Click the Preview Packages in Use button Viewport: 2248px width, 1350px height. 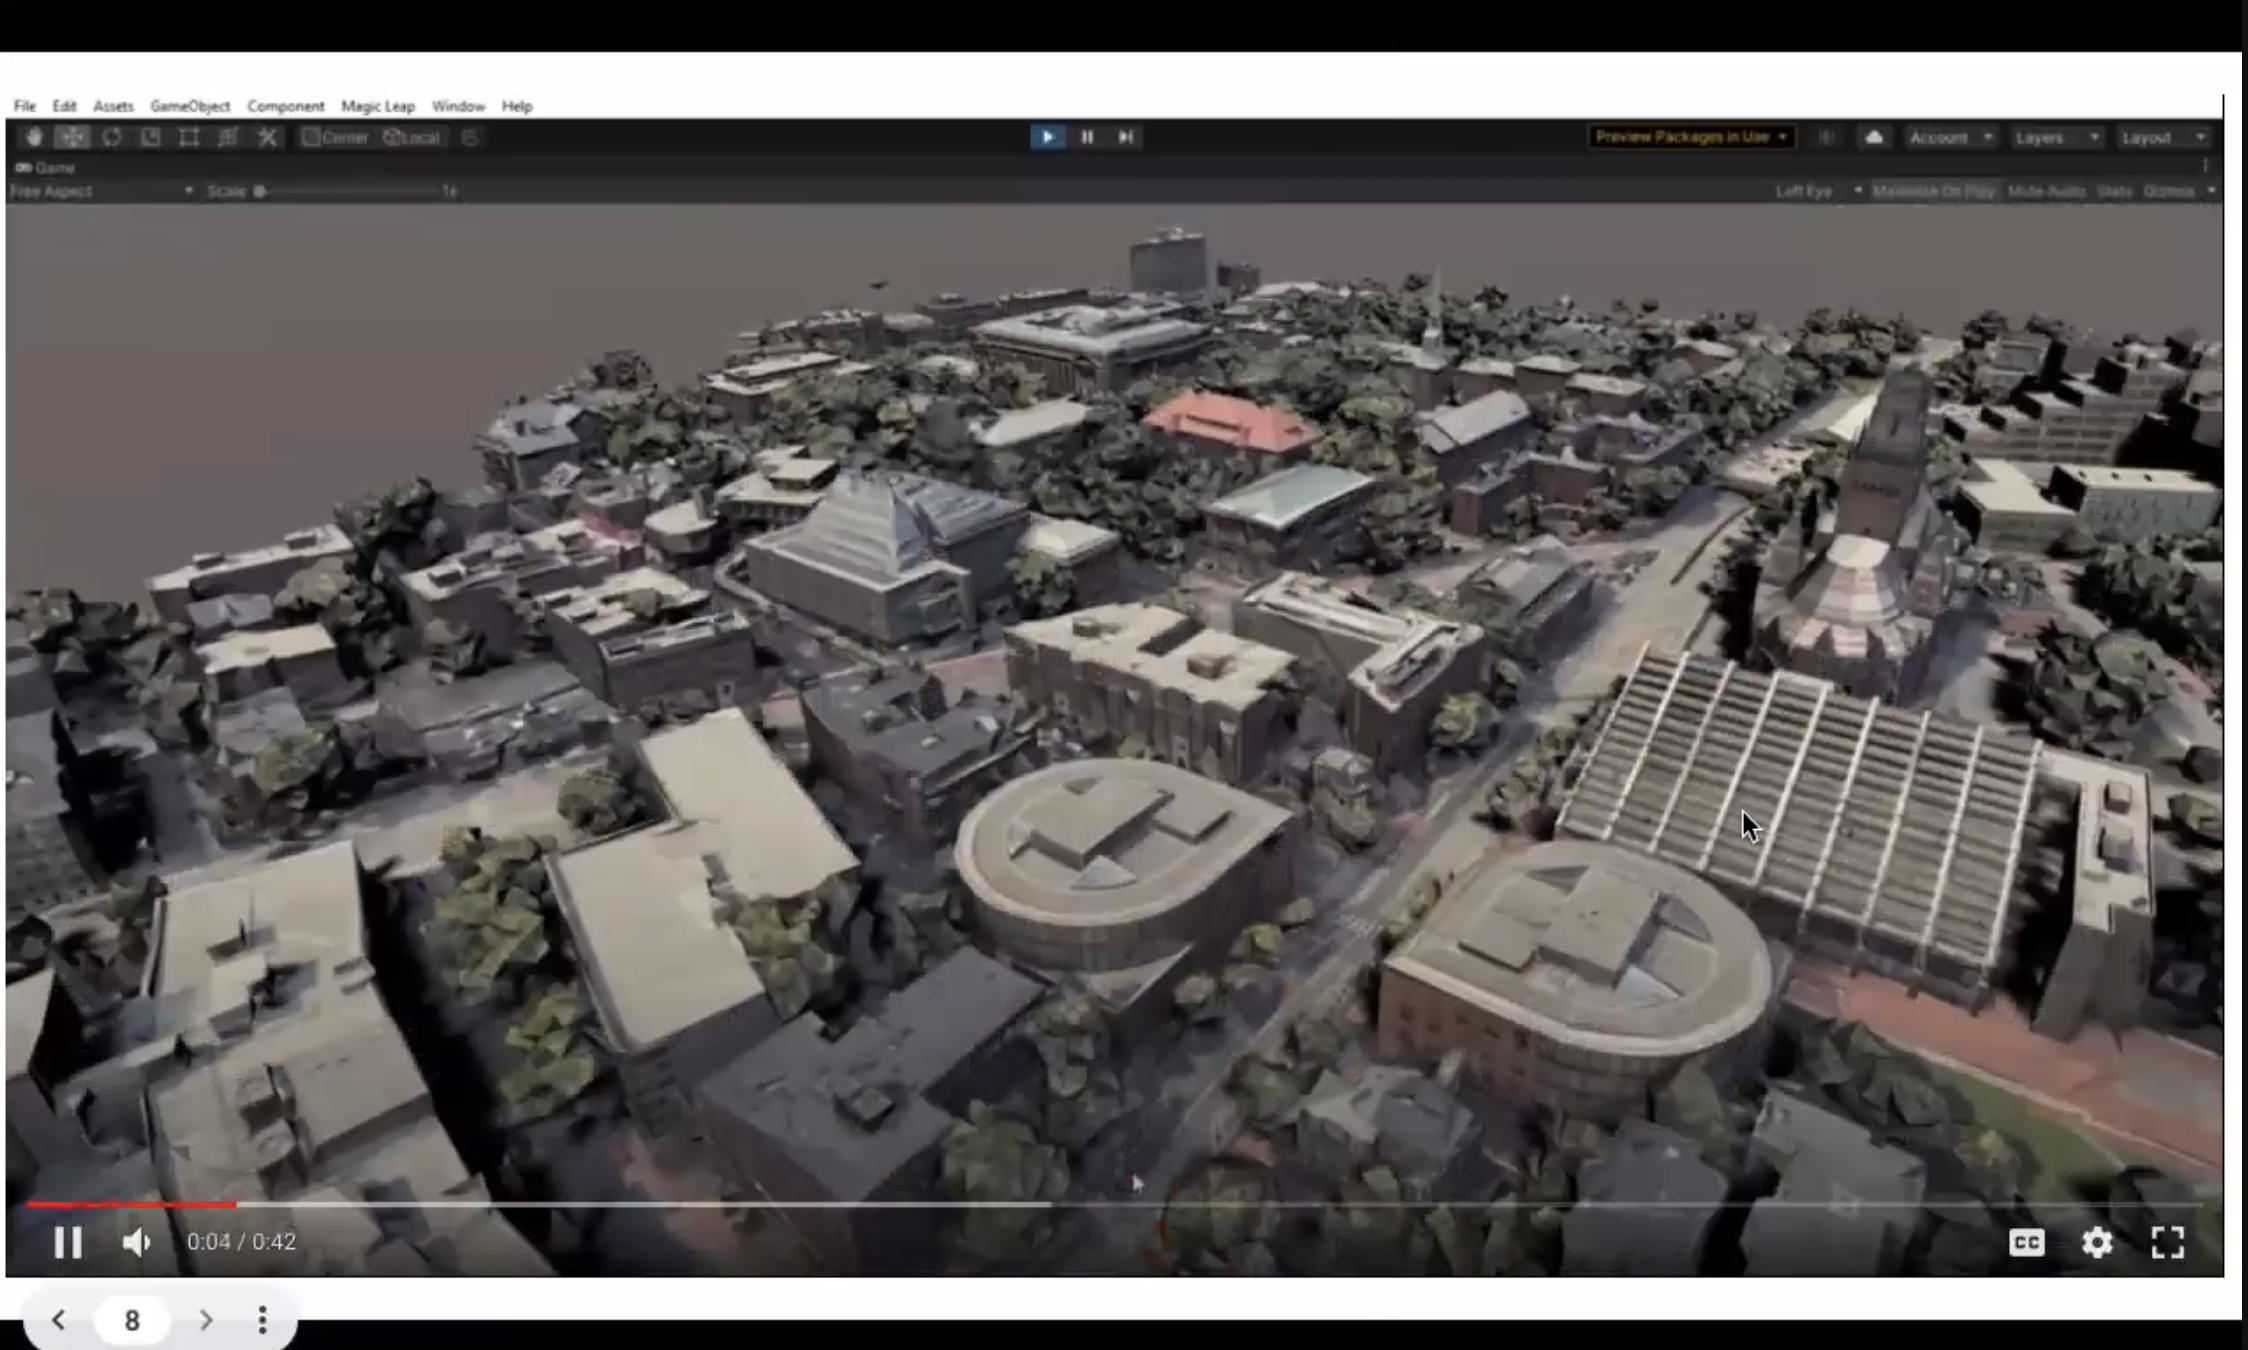click(1690, 137)
